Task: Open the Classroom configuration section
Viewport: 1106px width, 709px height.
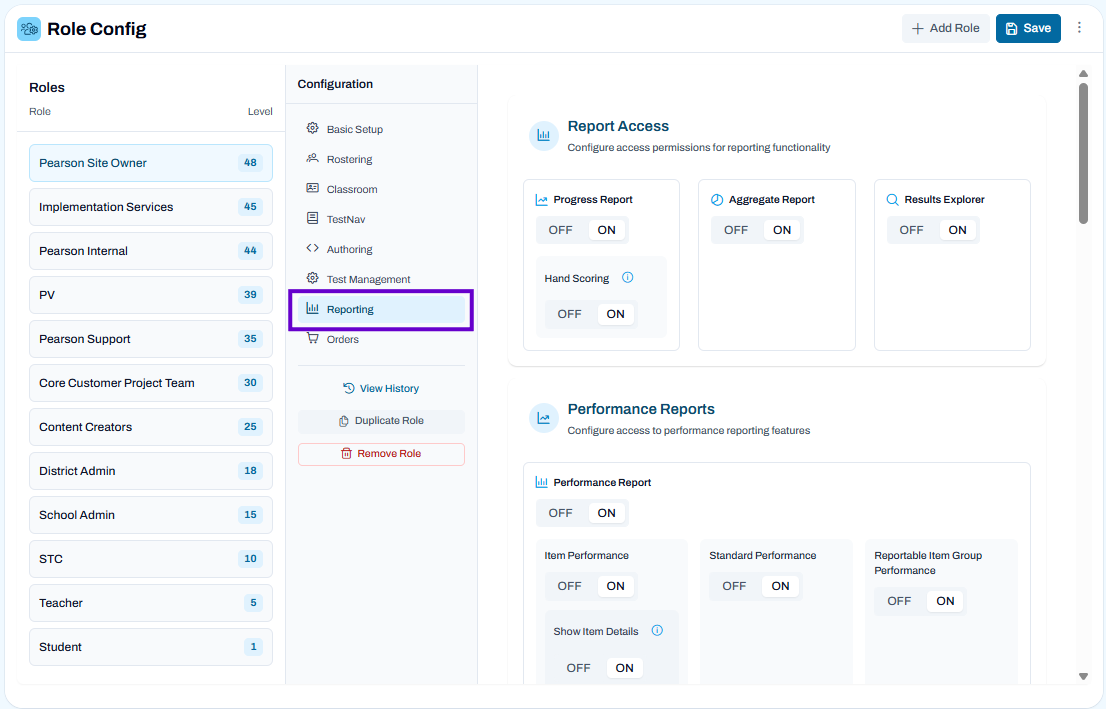Action: tap(382, 189)
